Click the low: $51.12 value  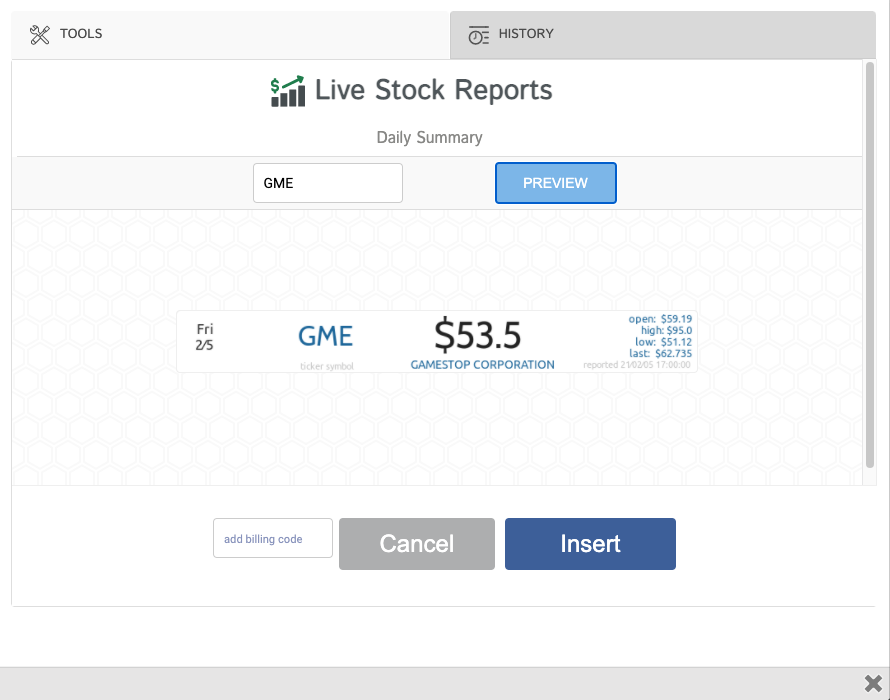tap(664, 342)
